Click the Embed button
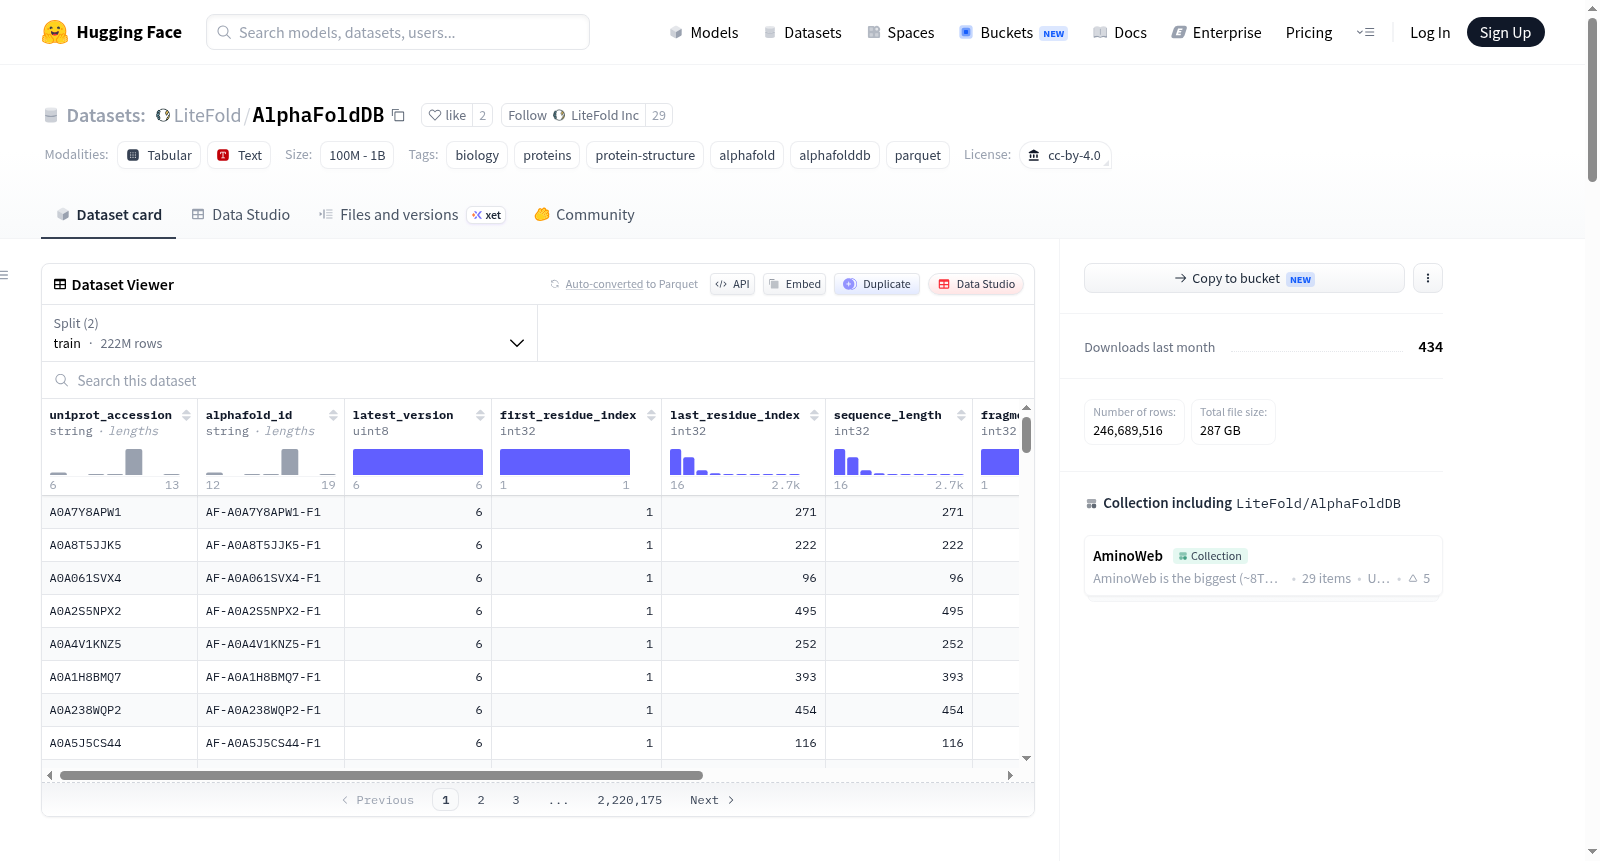Image resolution: width=1600 pixels, height=861 pixels. pyautogui.click(x=794, y=284)
